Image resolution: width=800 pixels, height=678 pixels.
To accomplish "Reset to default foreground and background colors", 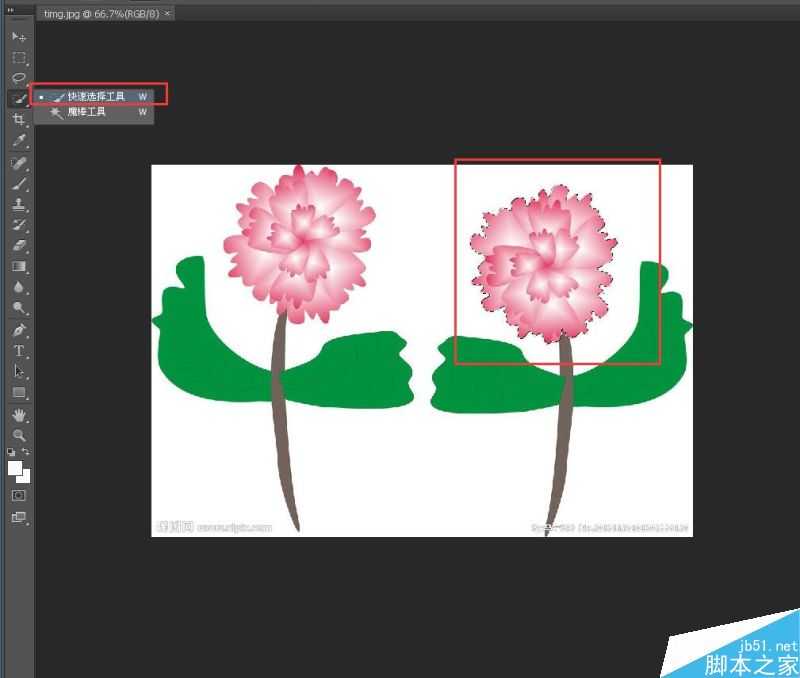I will (11, 453).
